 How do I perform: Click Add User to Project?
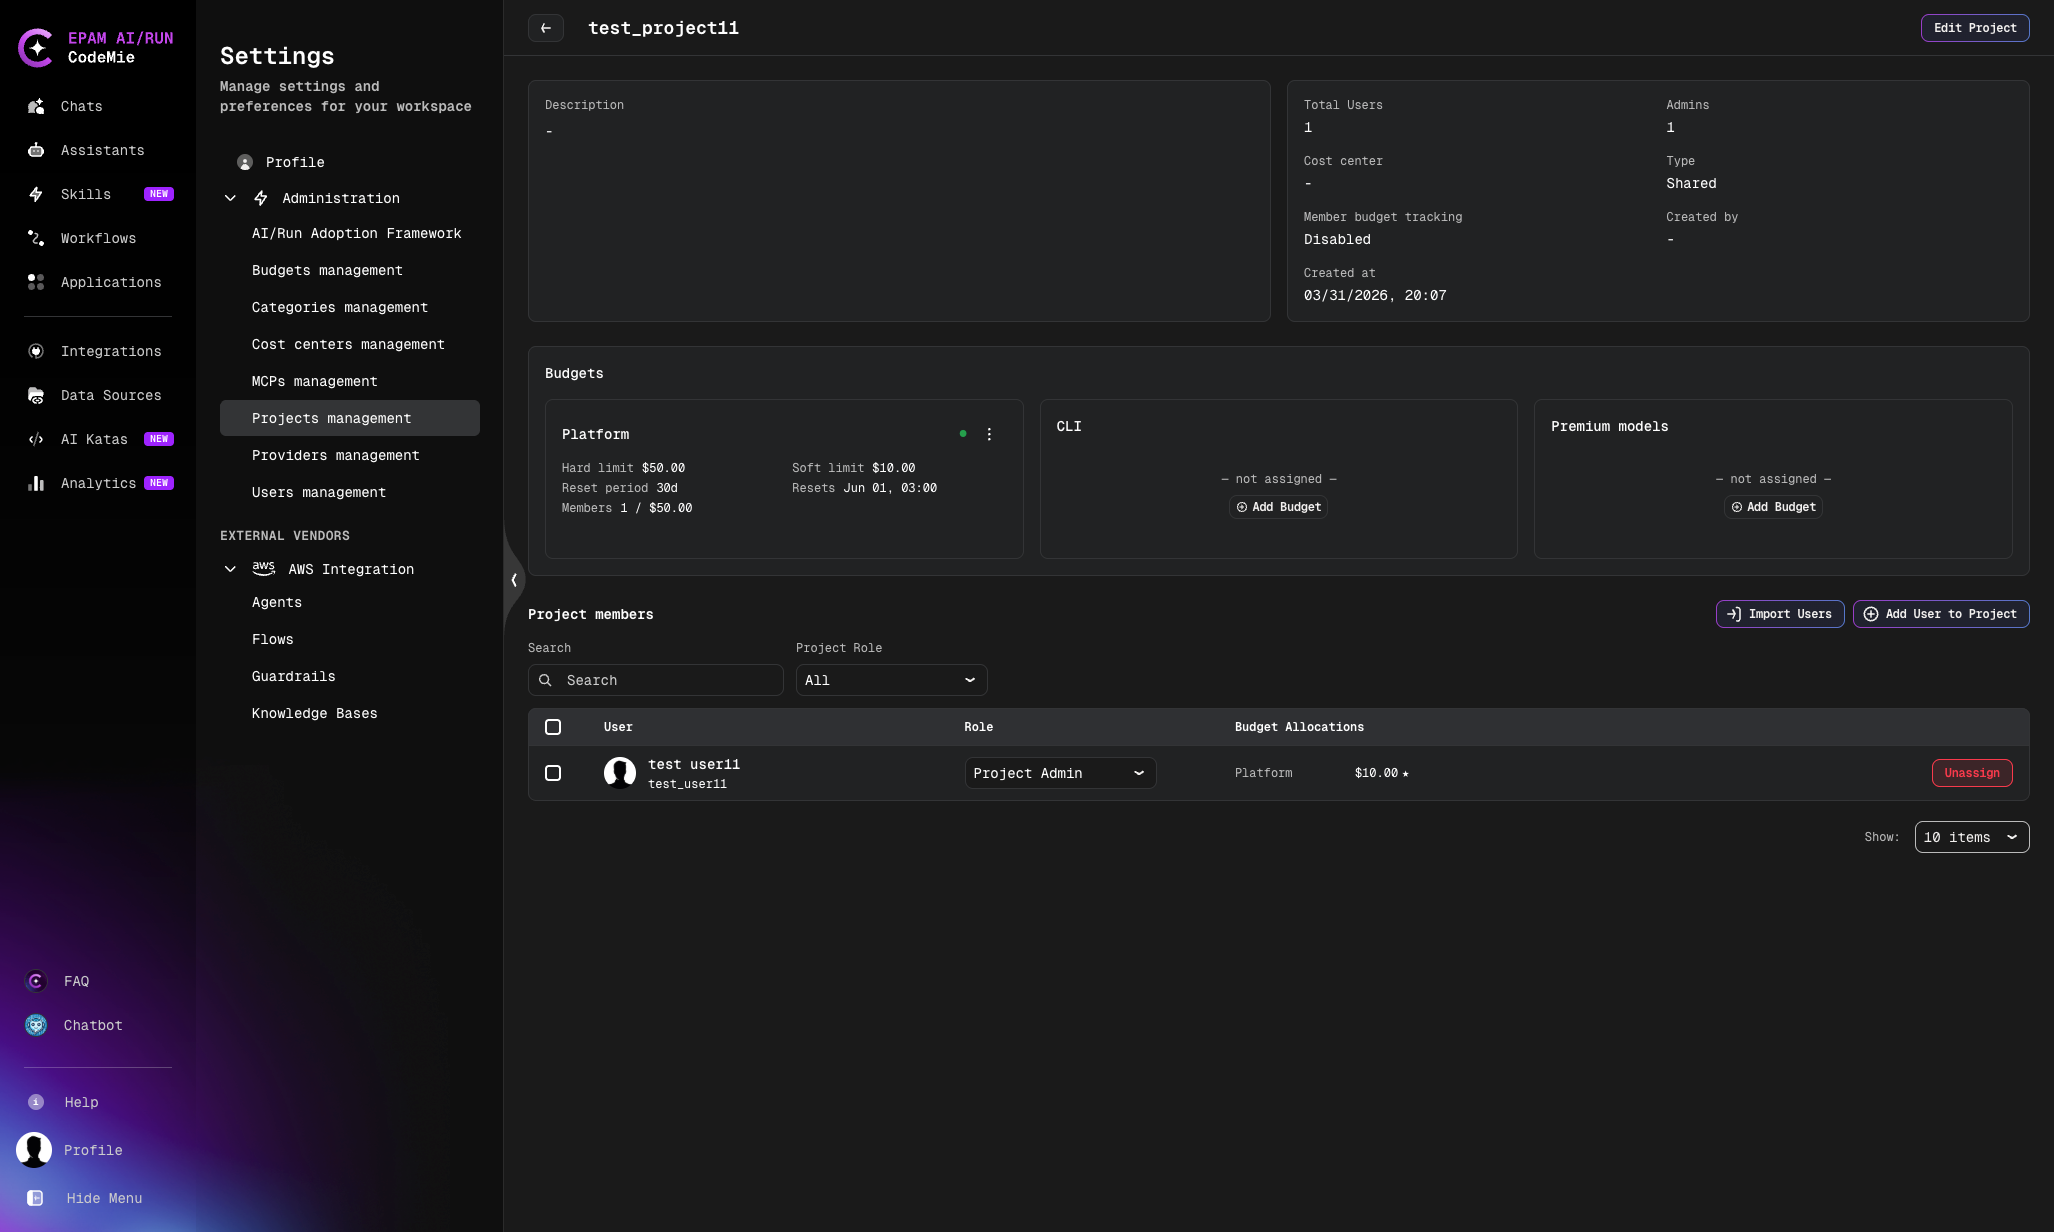pyautogui.click(x=1941, y=614)
